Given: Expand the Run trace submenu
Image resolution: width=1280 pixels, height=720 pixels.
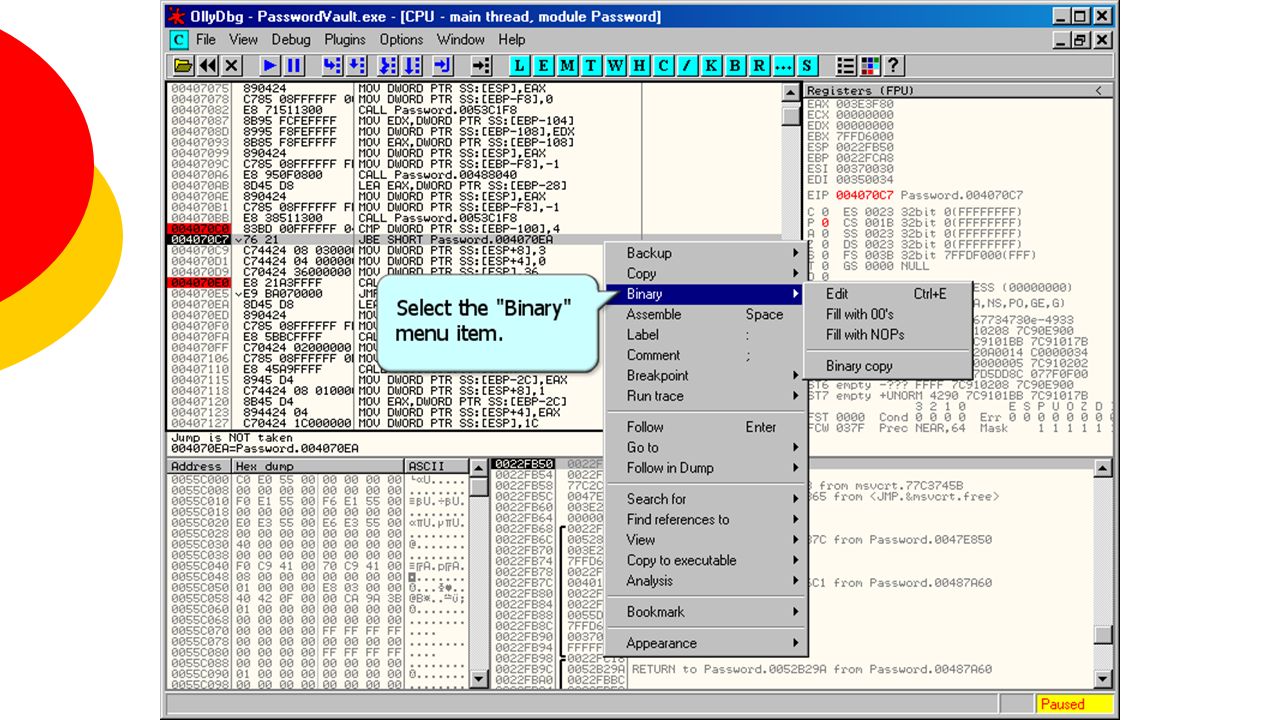Looking at the screenshot, I should click(705, 396).
